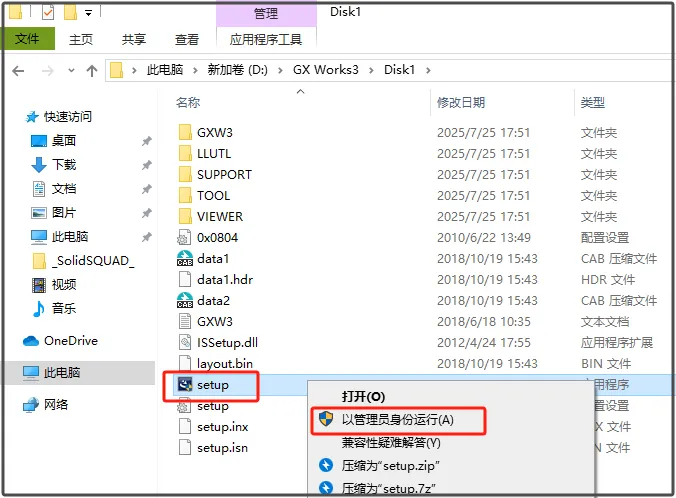Select the data1 CAB archive icon
The width and height of the screenshot is (676, 498).
pos(185,259)
